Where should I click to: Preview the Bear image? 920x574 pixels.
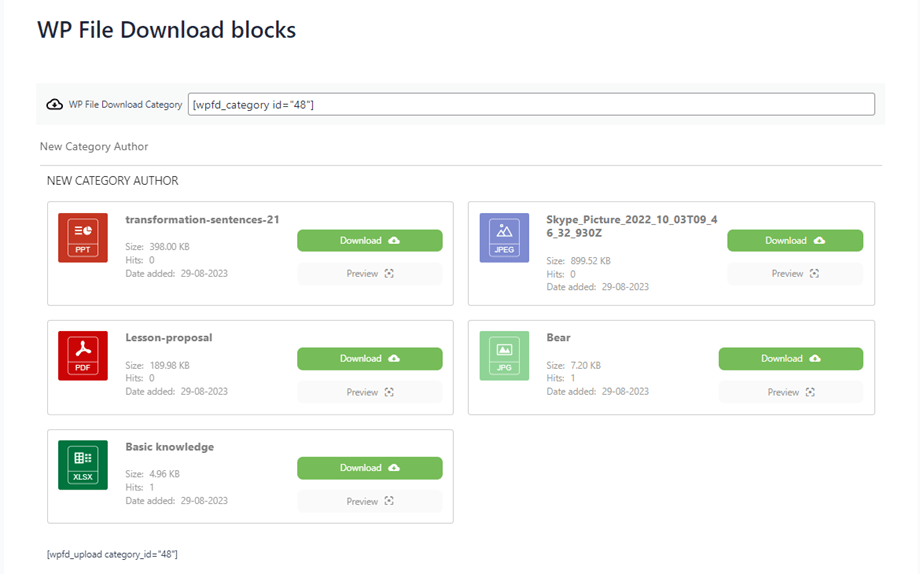pyautogui.click(x=790, y=393)
